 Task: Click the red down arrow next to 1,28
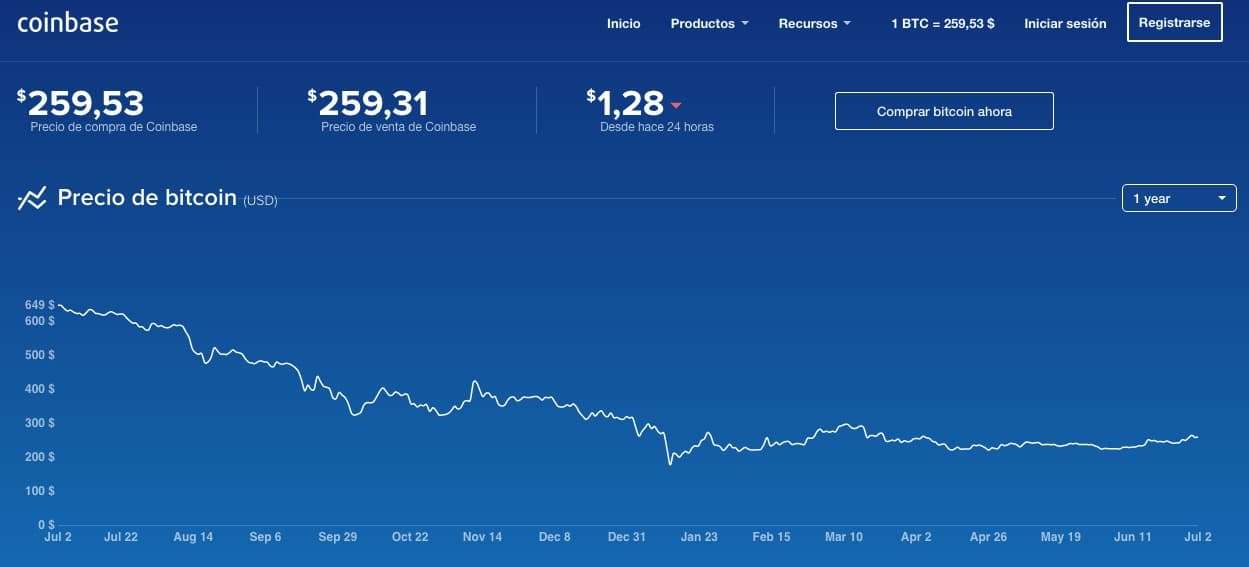[x=676, y=105]
